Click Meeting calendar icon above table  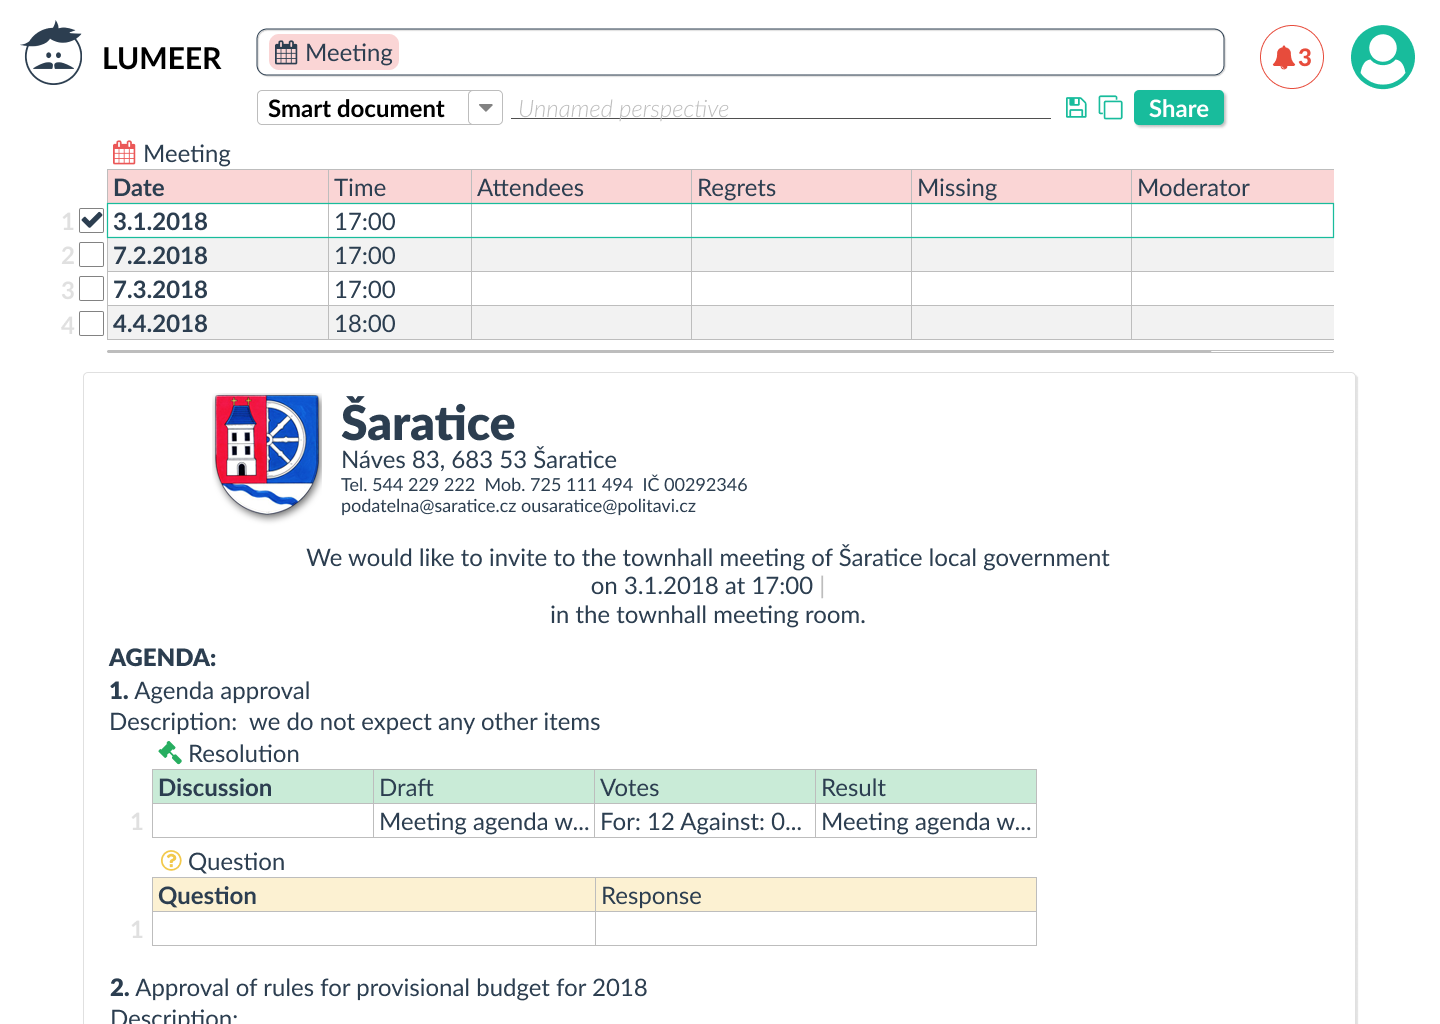click(124, 153)
